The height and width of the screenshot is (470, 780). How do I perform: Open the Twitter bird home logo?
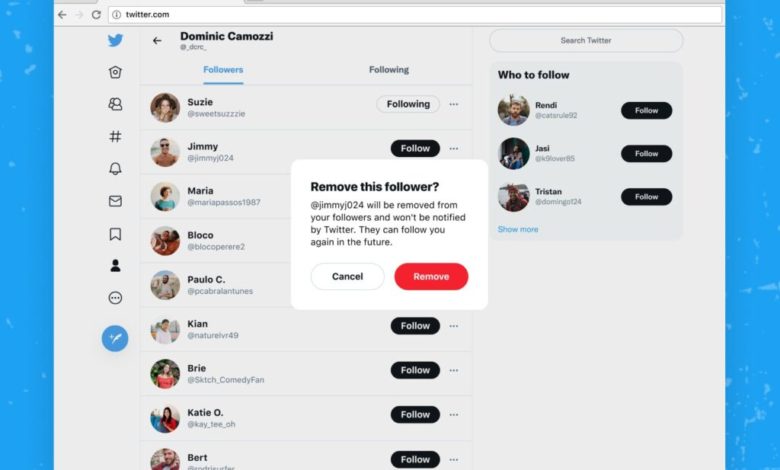point(115,40)
